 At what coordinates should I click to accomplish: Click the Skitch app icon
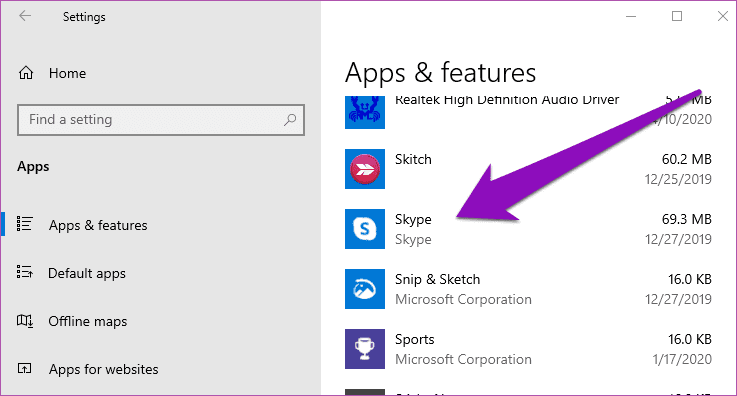tap(365, 169)
